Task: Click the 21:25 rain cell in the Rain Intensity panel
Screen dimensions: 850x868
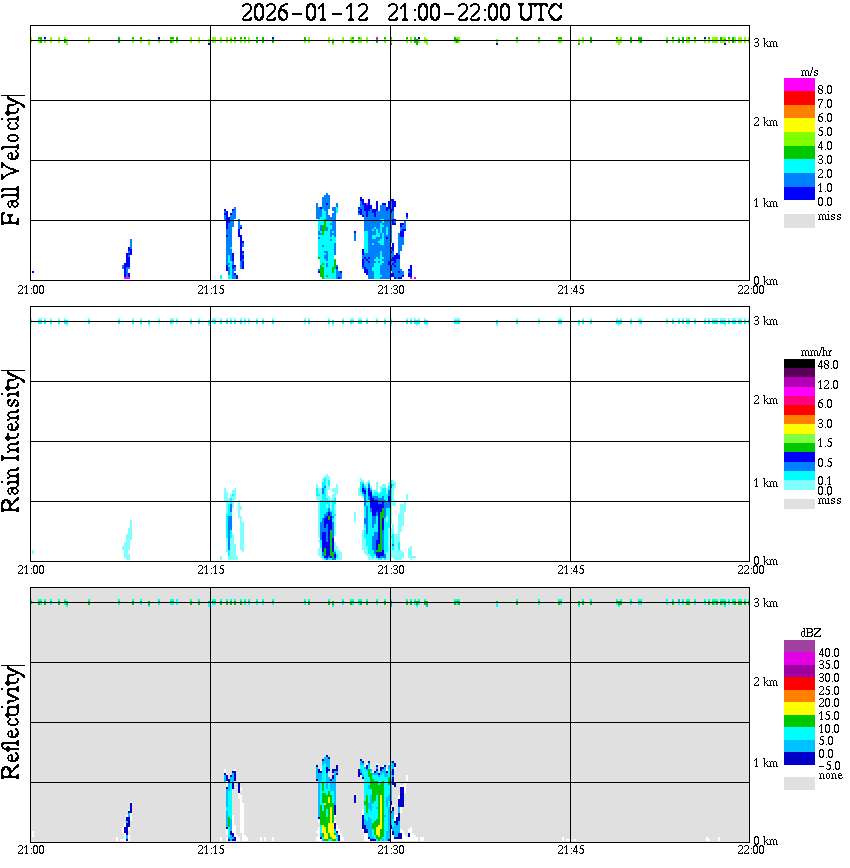Action: point(328,517)
